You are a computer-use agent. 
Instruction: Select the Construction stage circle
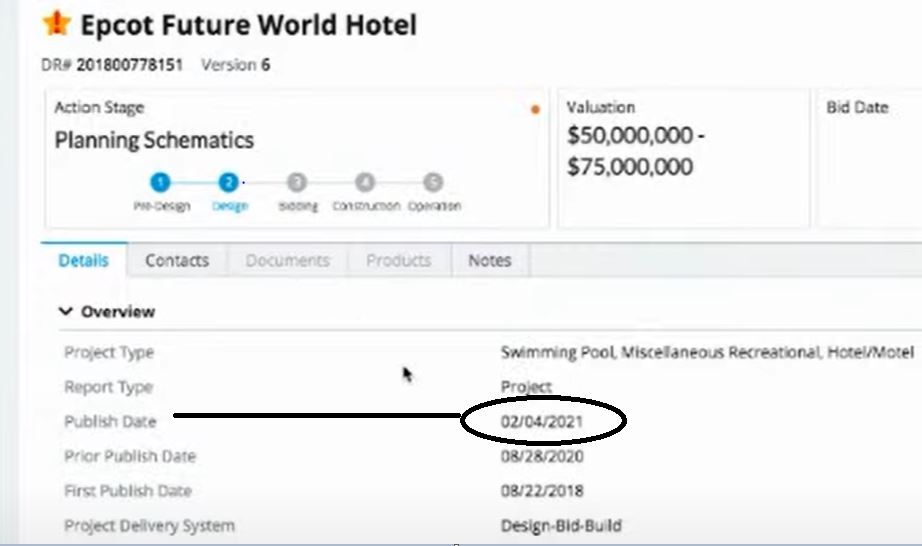tap(365, 183)
